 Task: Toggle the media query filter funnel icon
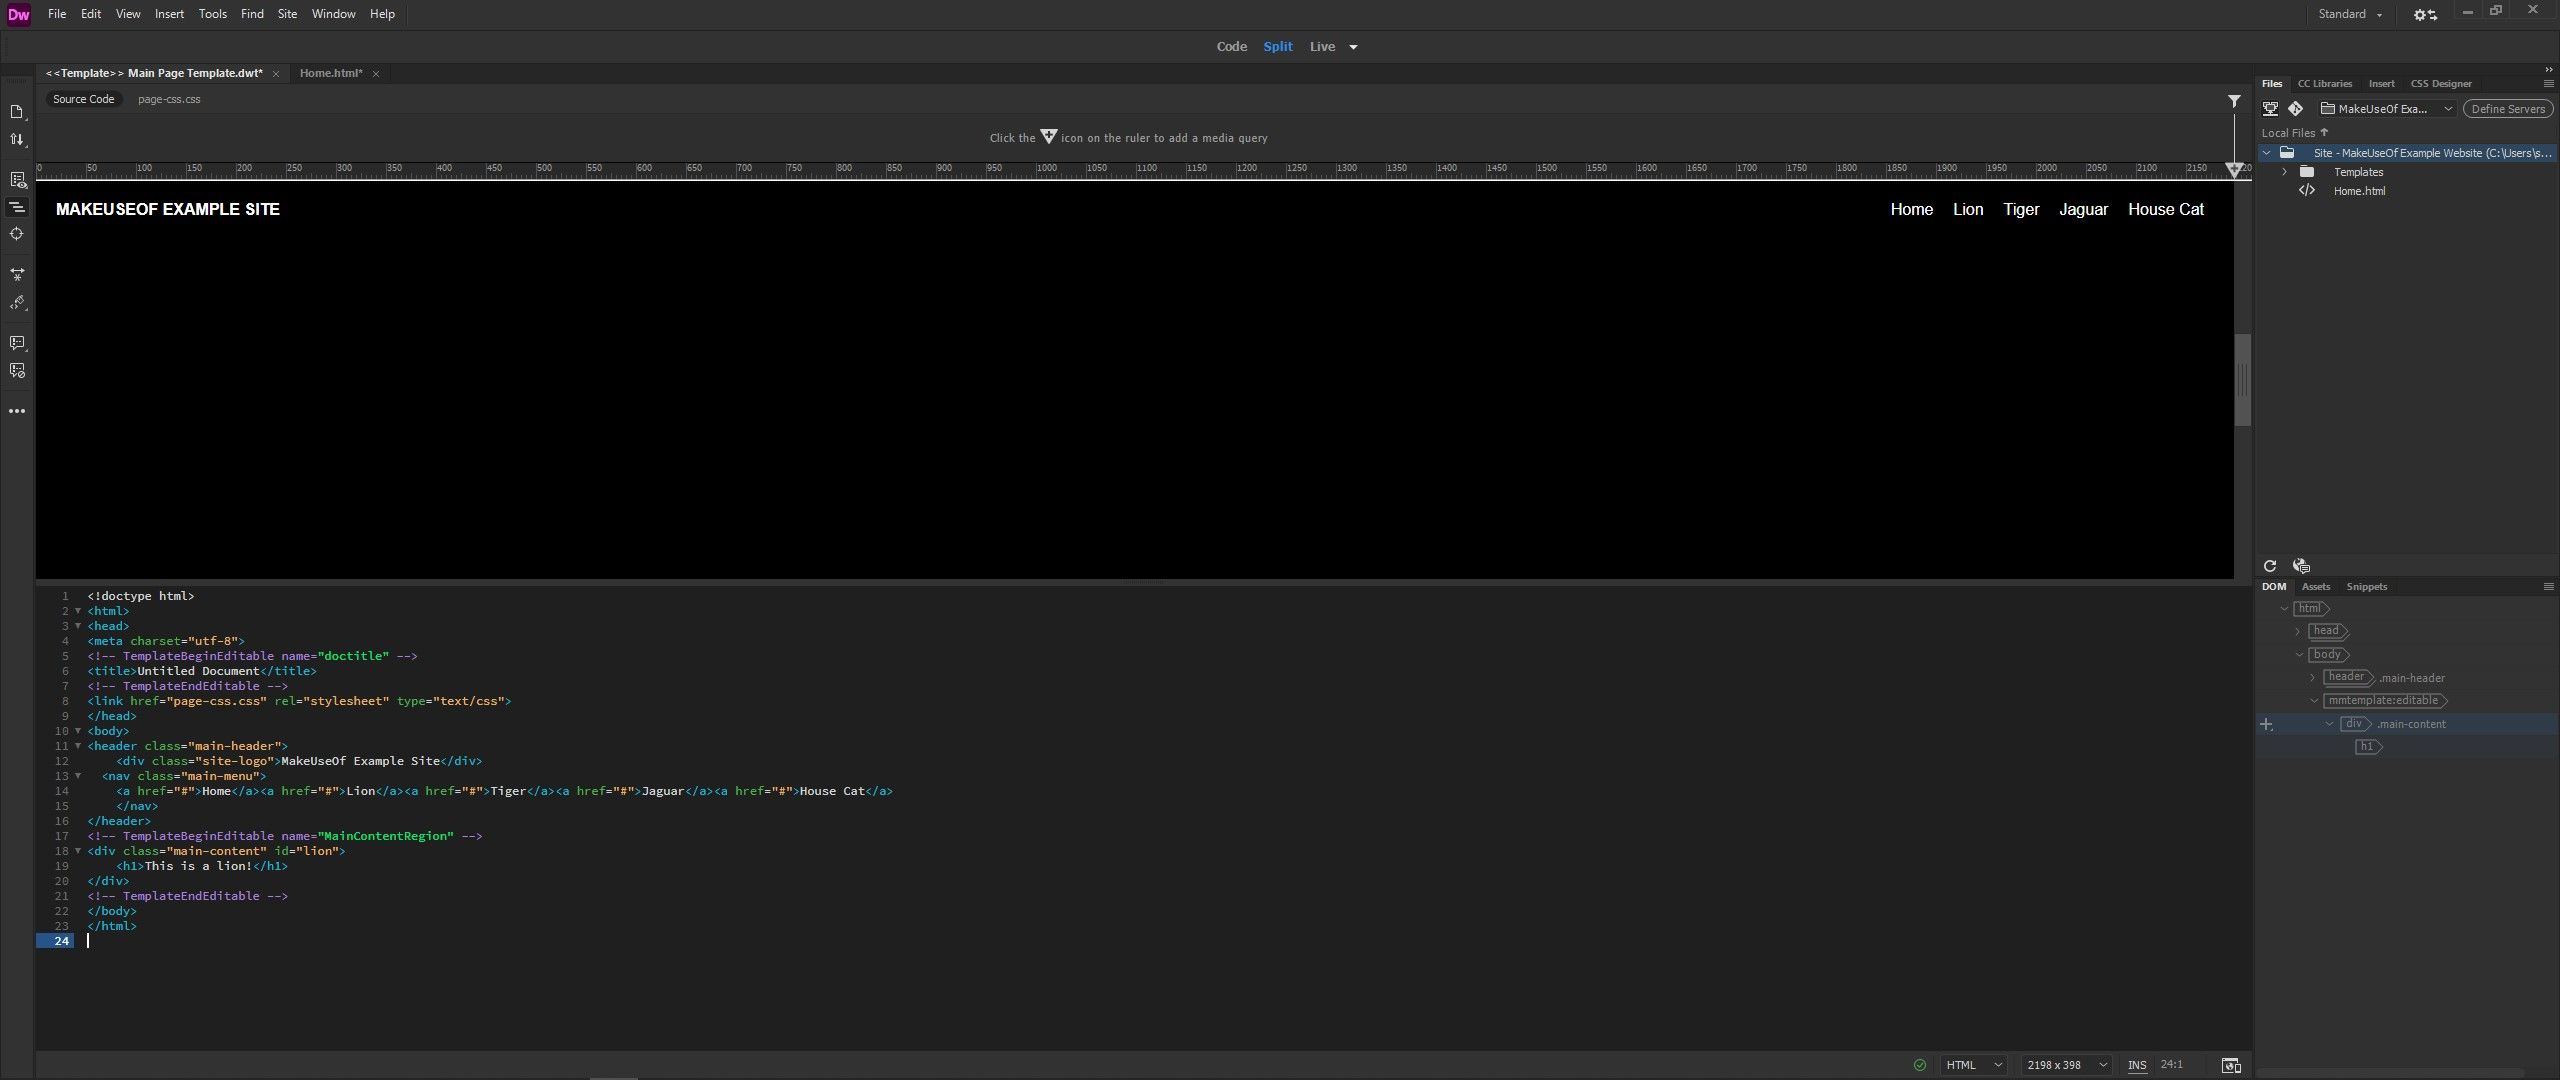pyautogui.click(x=2233, y=101)
